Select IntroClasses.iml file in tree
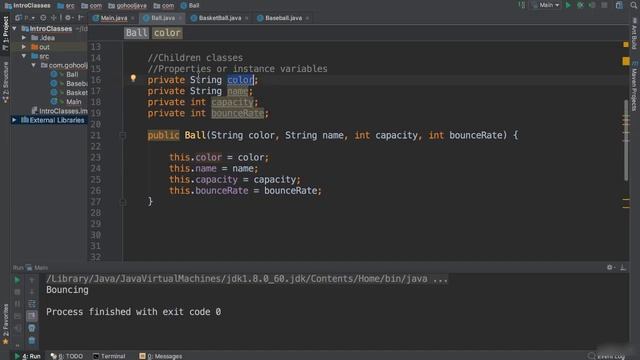 (59, 111)
